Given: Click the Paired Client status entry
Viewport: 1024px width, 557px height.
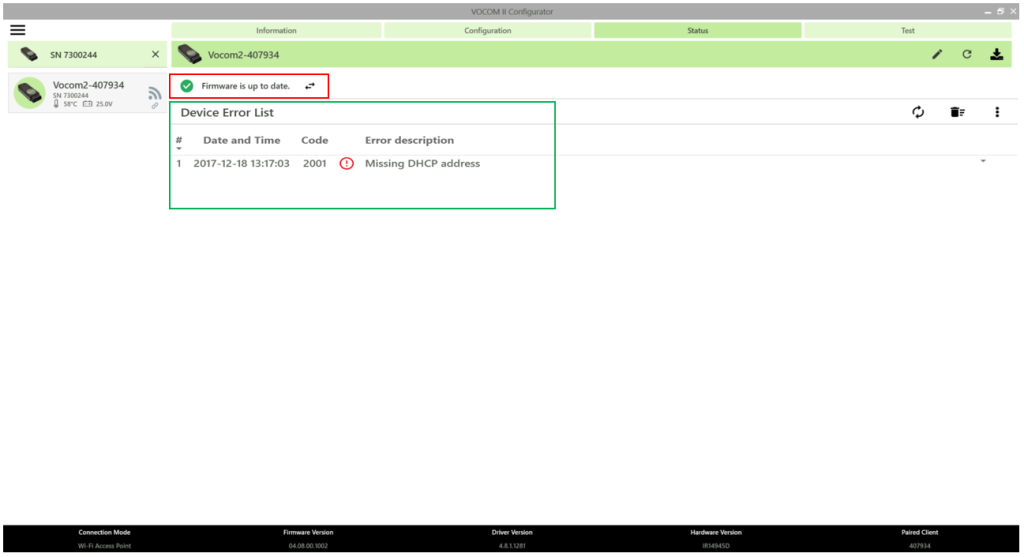Looking at the screenshot, I should (x=920, y=539).
